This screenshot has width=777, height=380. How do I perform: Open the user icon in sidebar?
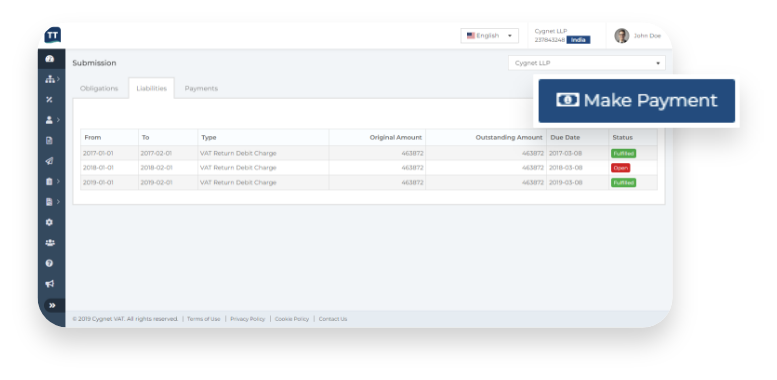49,120
